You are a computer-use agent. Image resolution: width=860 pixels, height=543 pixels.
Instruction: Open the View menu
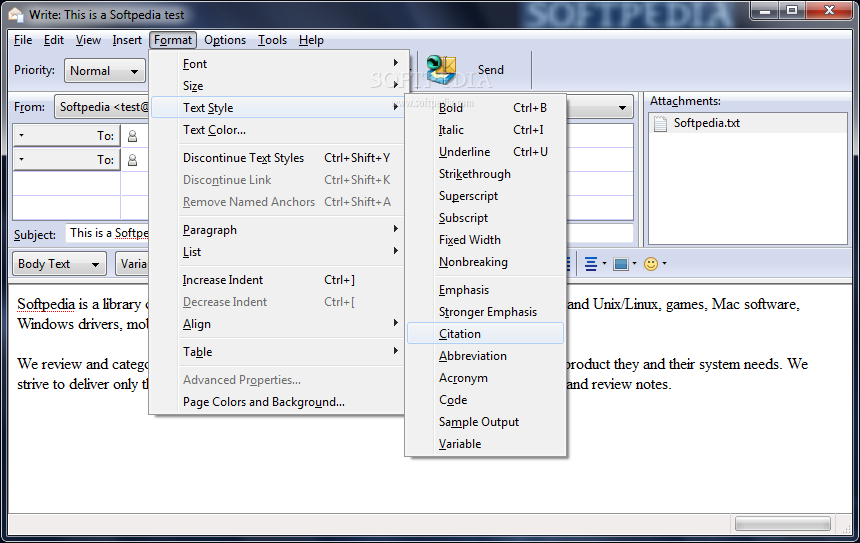click(x=88, y=40)
